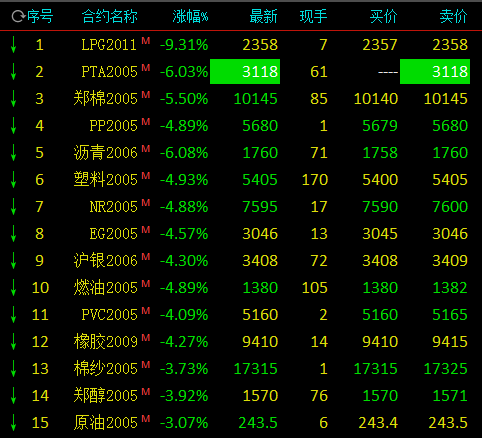
Task: Click the red M marker next to 原油2005
Action: (x=146, y=419)
